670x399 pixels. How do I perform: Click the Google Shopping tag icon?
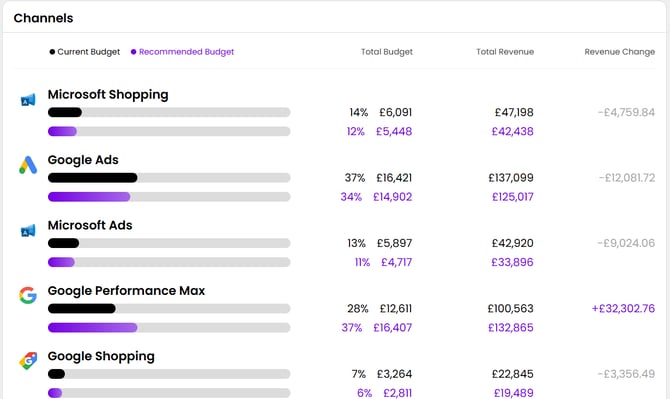tap(28, 361)
